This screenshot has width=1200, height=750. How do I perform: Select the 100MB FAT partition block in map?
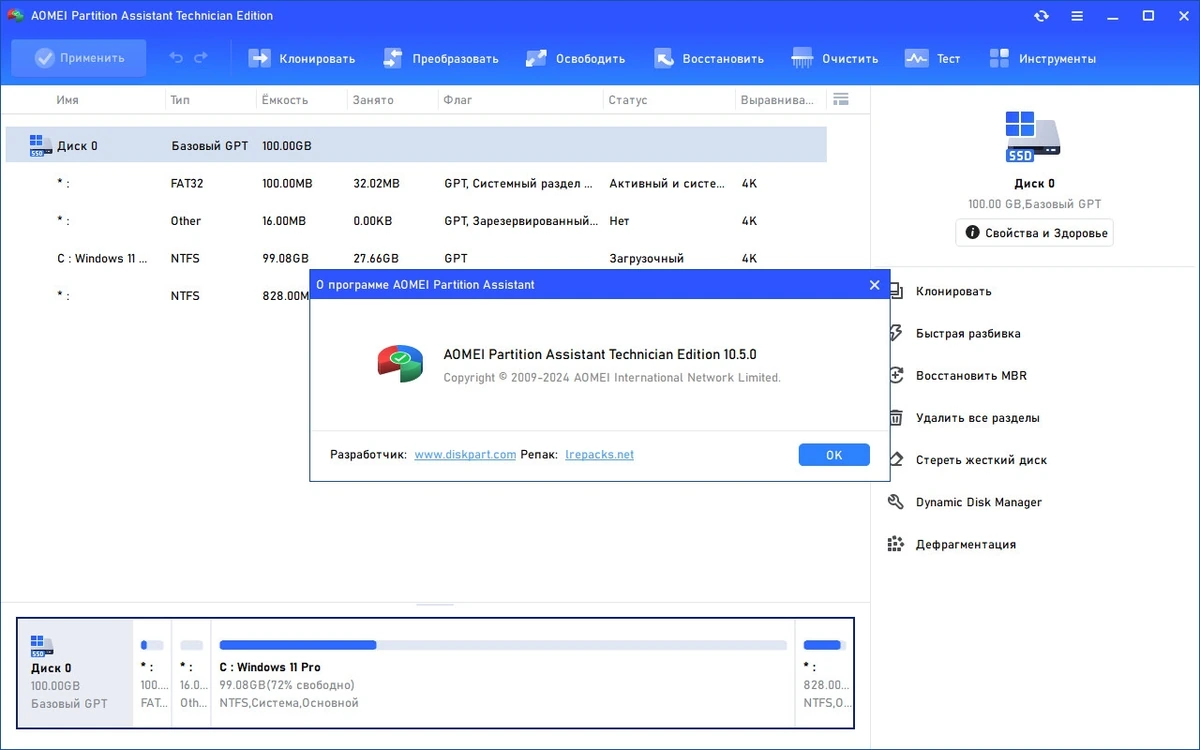point(152,673)
